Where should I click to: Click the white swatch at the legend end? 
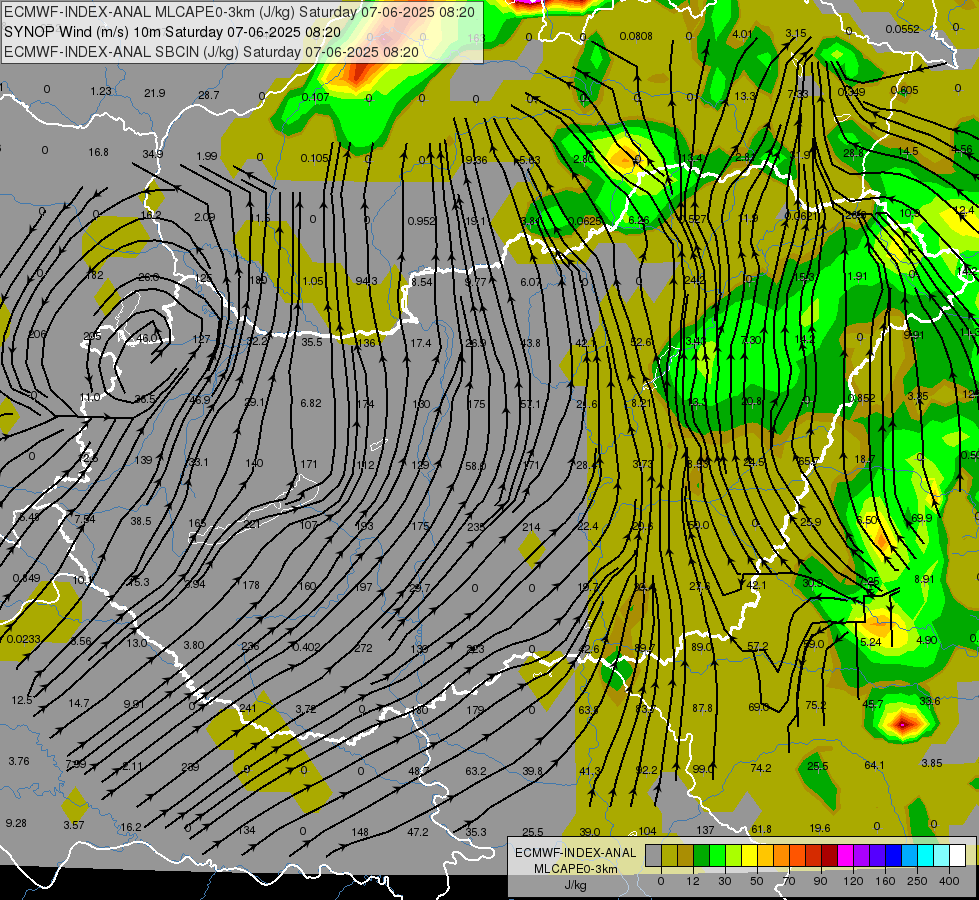[957, 855]
